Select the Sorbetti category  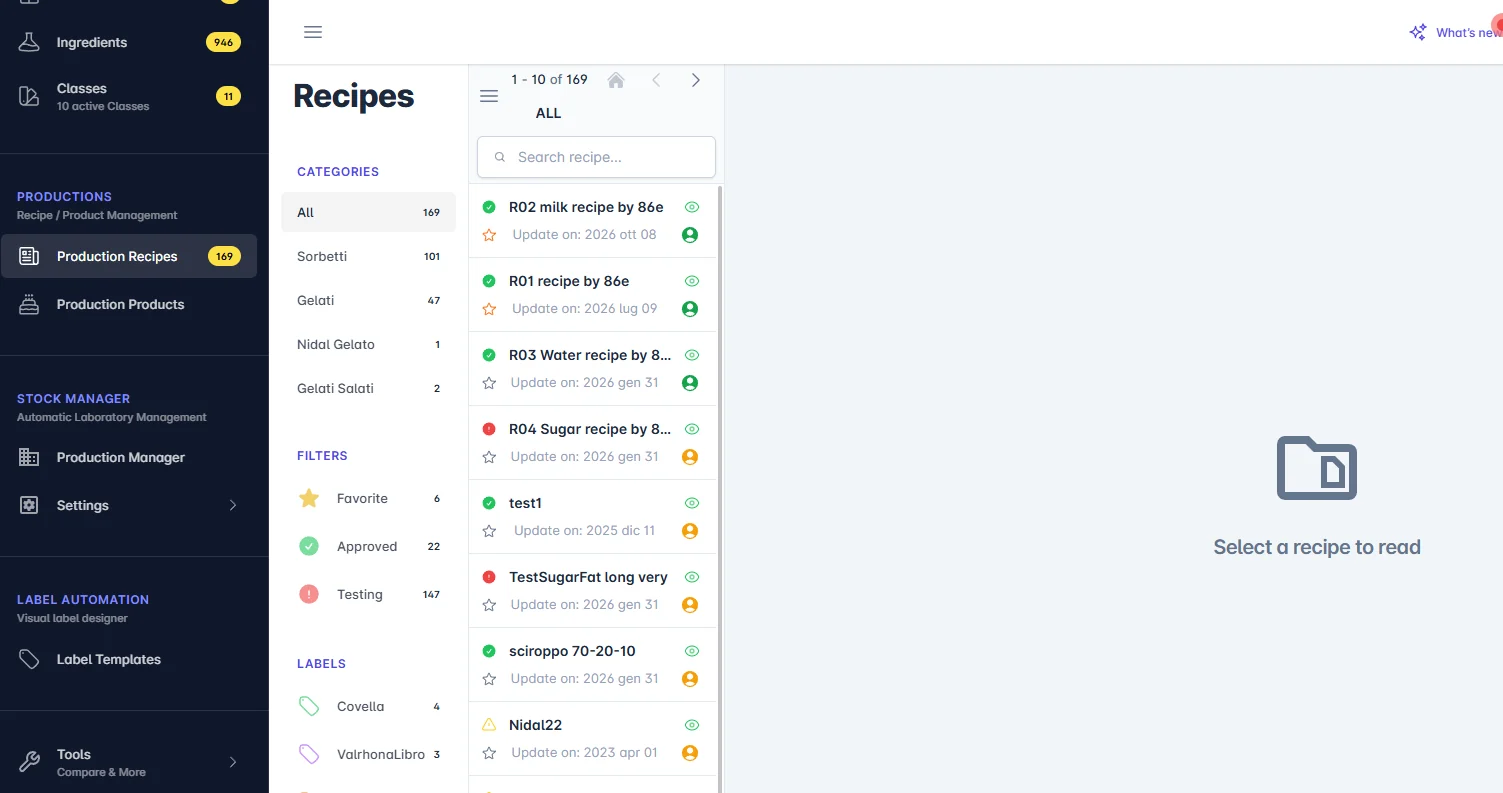[368, 256]
